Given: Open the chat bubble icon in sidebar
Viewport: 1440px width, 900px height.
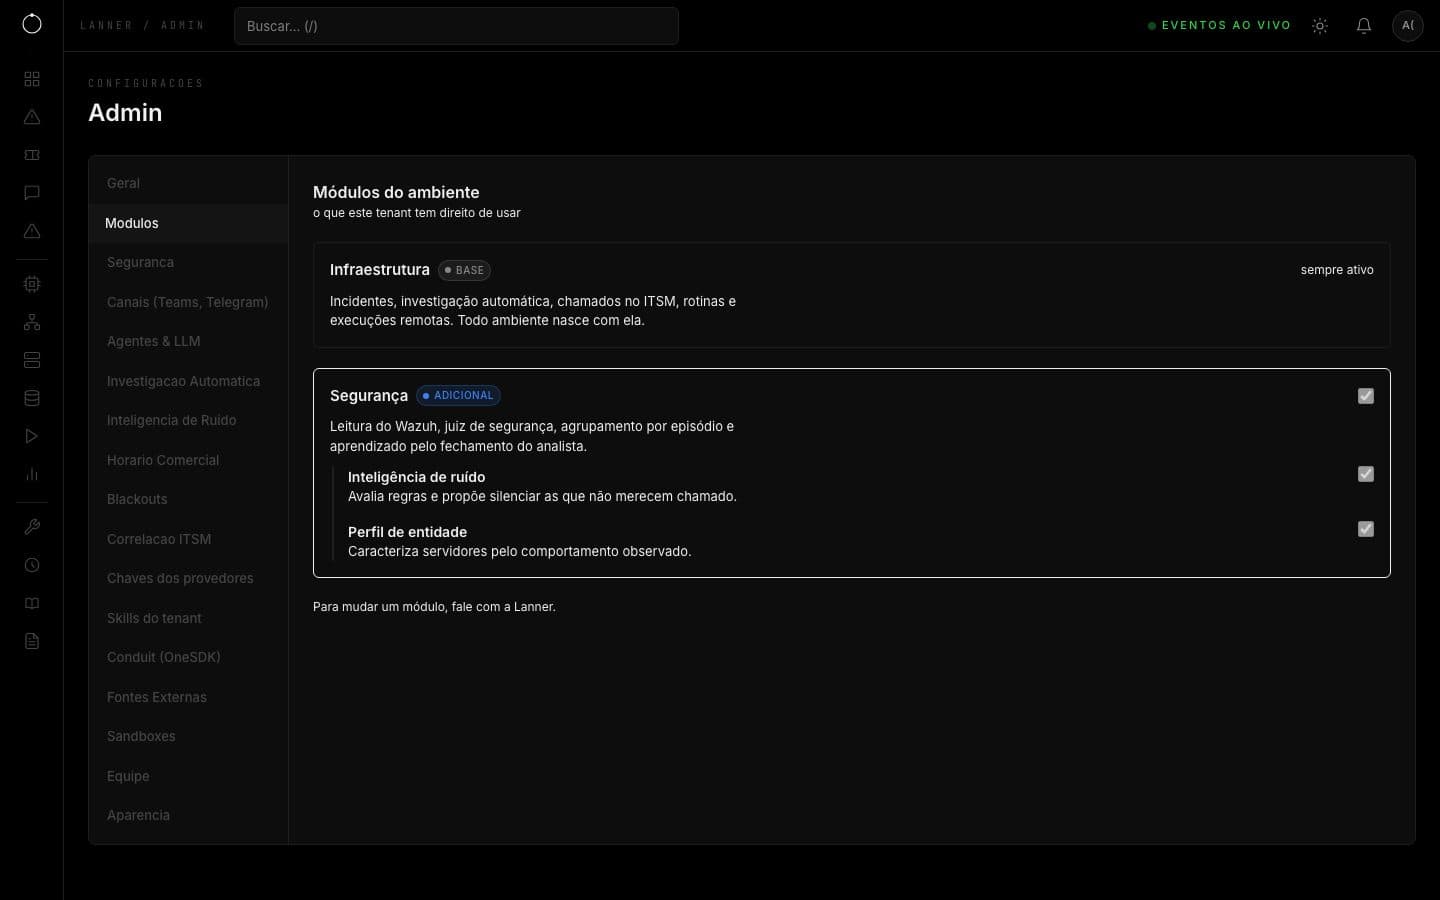Looking at the screenshot, I should (x=32, y=193).
